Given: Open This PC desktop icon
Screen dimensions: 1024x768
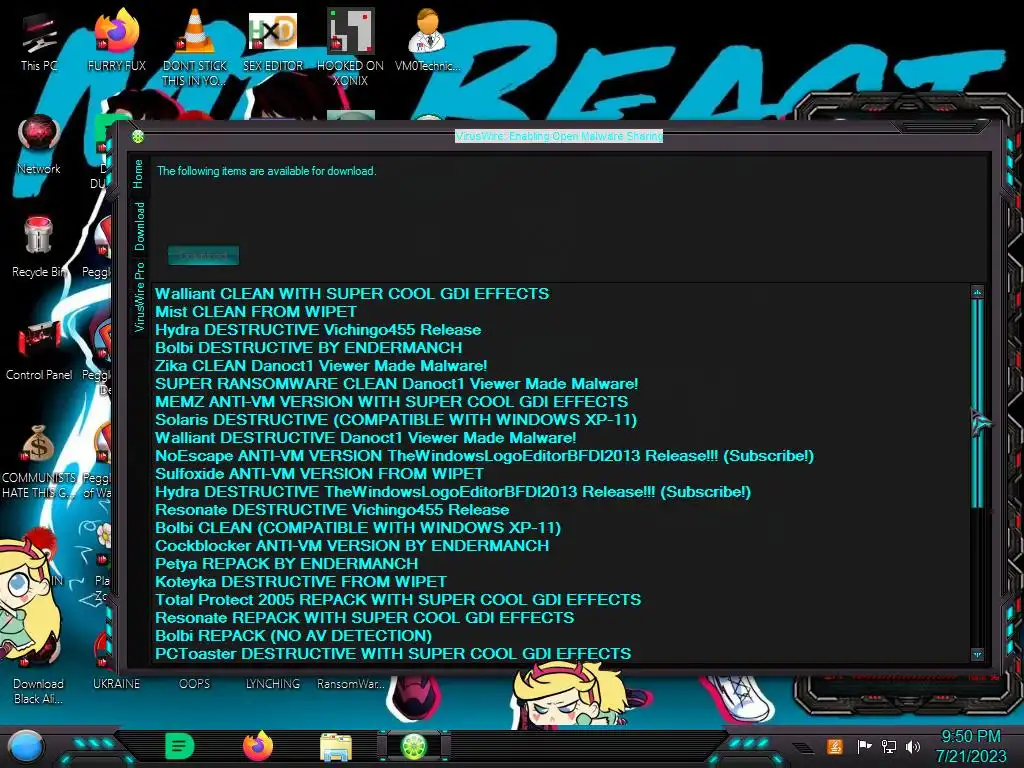Looking at the screenshot, I should [39, 42].
